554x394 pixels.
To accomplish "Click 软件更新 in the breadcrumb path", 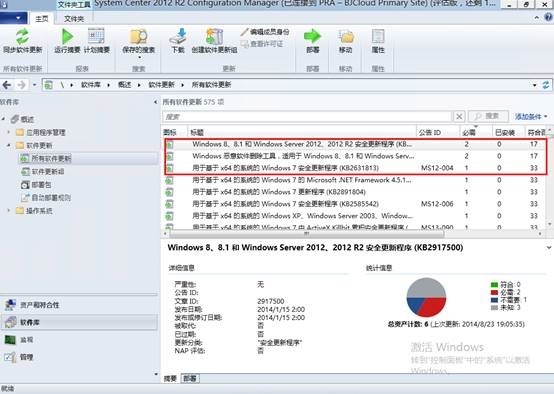I will coord(161,85).
